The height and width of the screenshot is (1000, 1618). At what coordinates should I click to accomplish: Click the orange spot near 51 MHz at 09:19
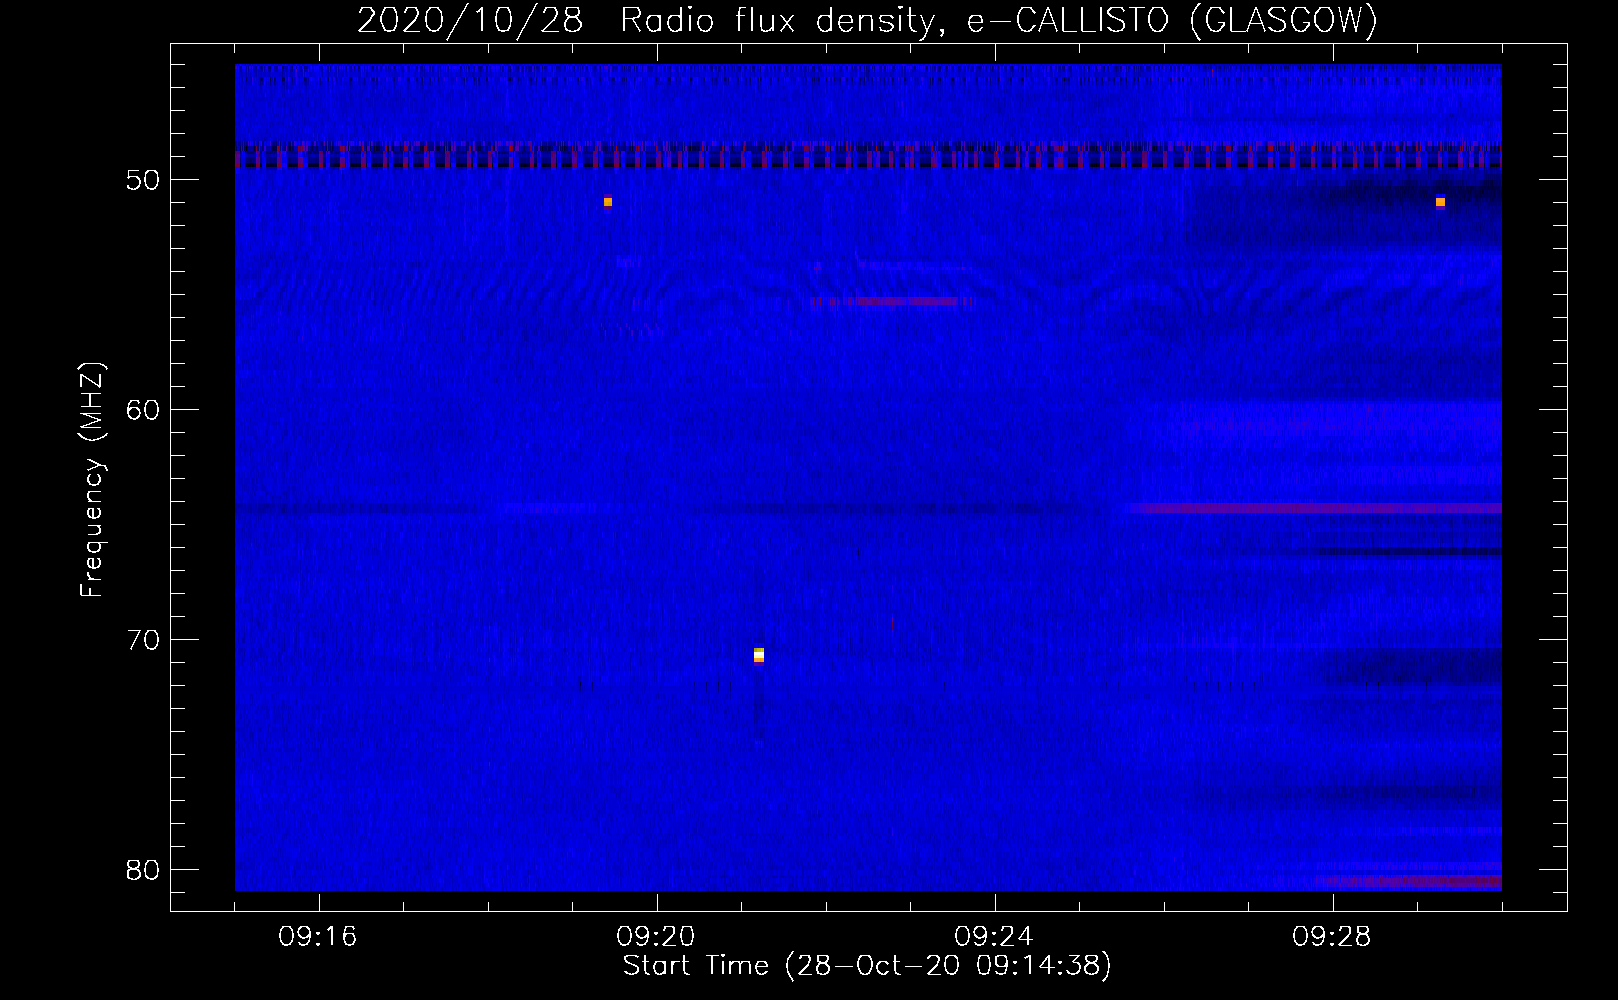click(x=608, y=202)
